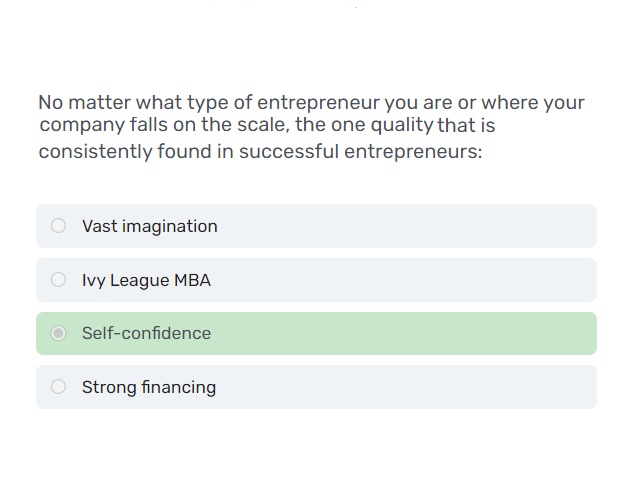Select the Ivy League MBA radio button
This screenshot has height=494, width=636.
pyautogui.click(x=58, y=280)
